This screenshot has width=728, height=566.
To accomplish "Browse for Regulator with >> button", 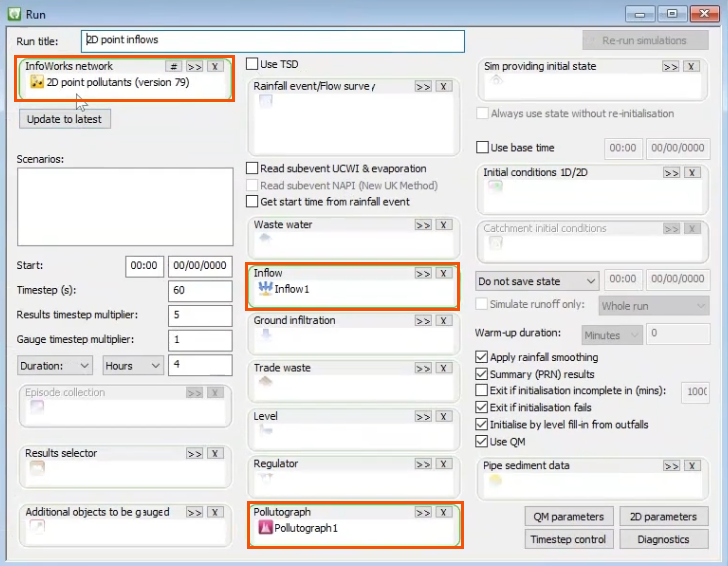I will pos(423,464).
